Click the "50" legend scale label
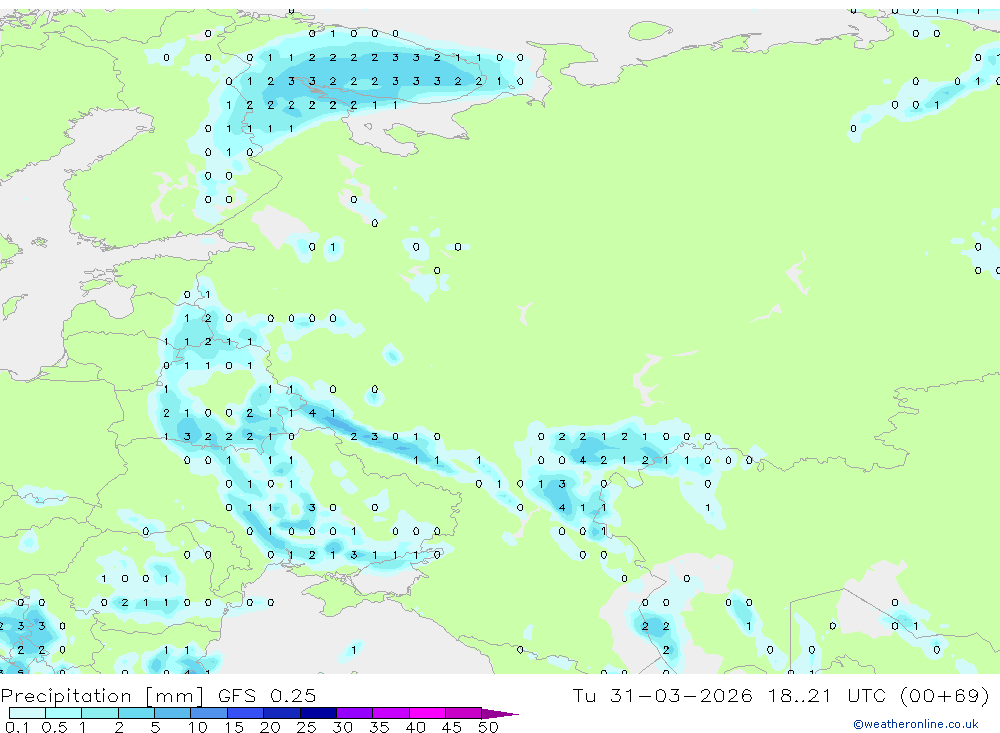This screenshot has width=1000, height=733. (488, 727)
